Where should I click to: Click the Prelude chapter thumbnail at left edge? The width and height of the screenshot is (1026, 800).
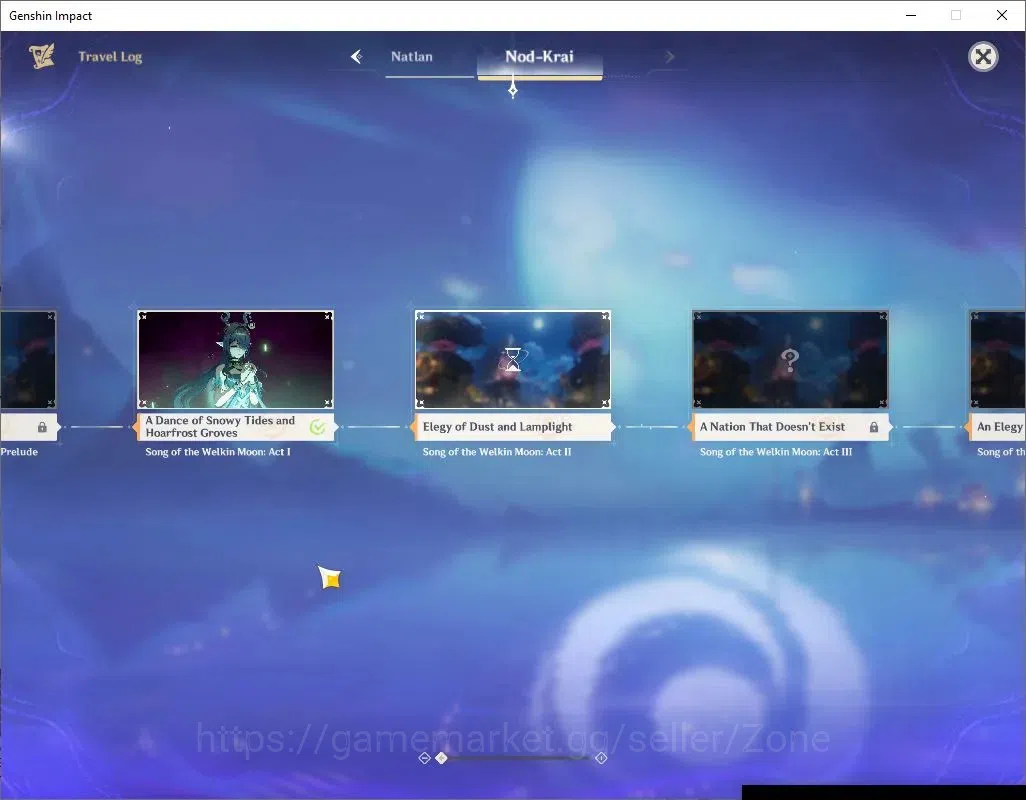click(28, 360)
